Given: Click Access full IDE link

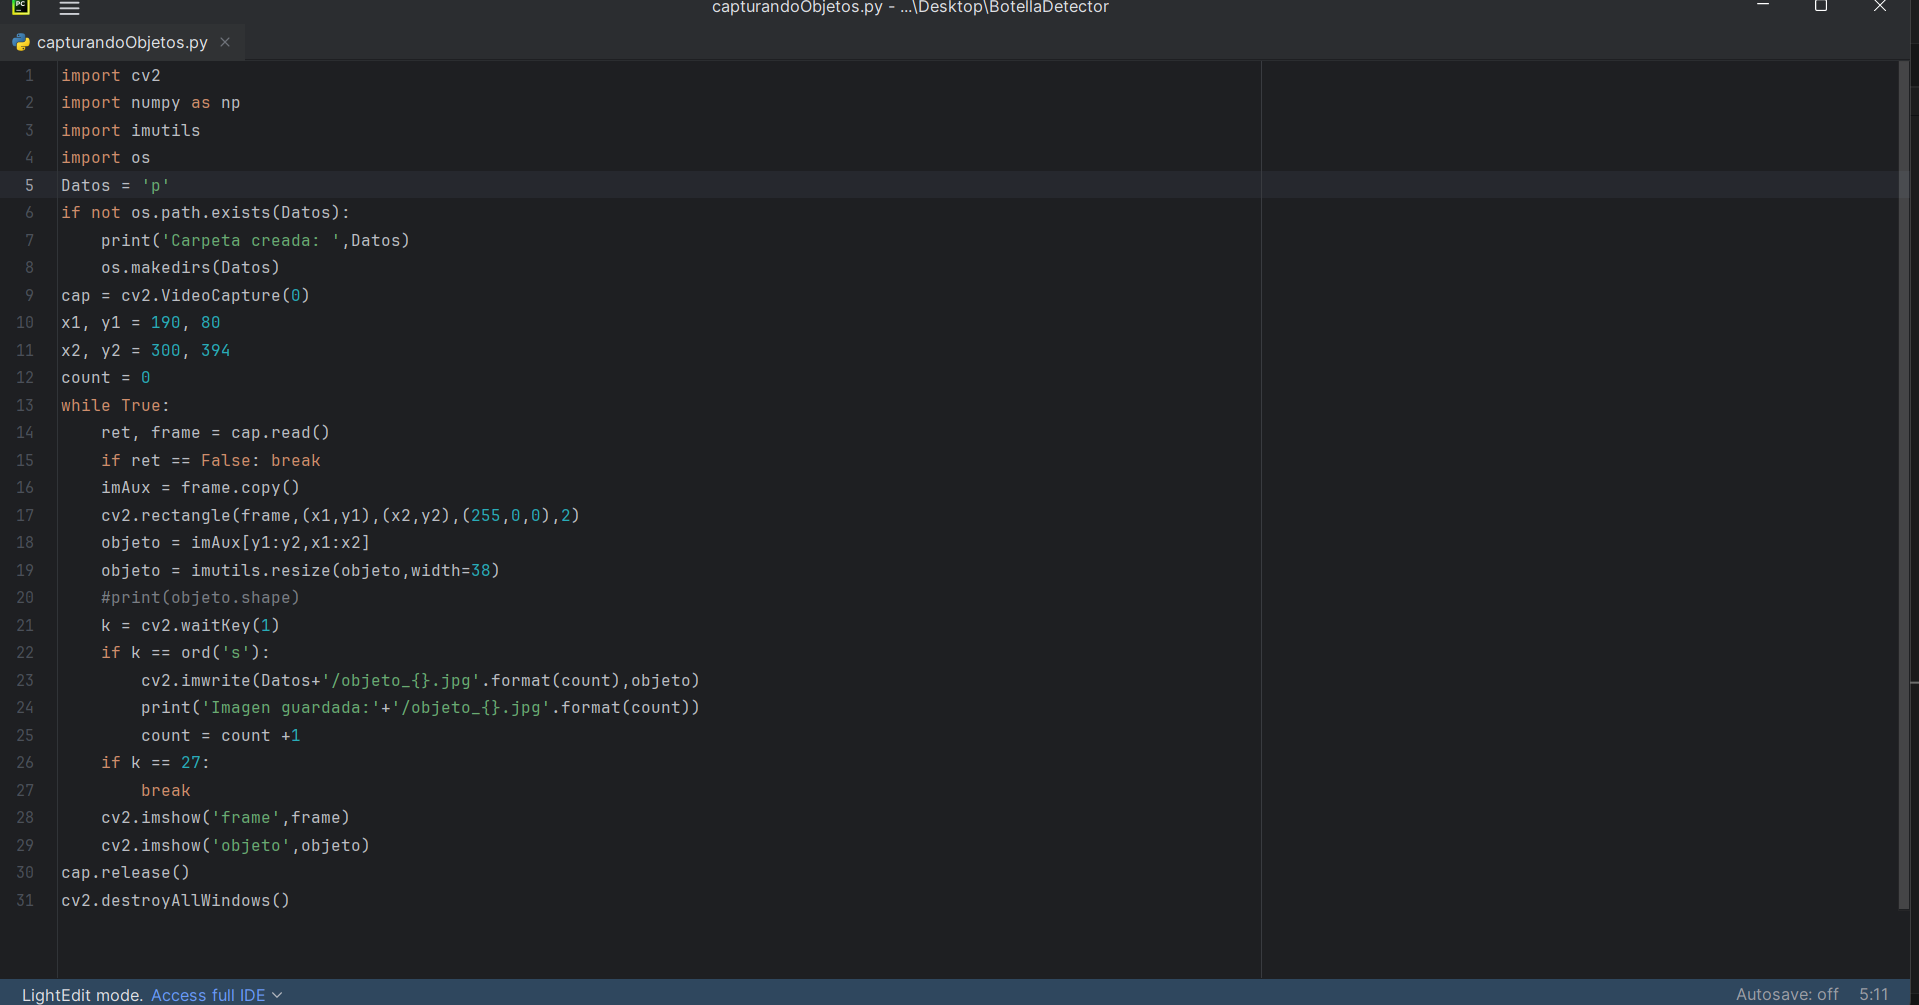Looking at the screenshot, I should click(x=208, y=995).
